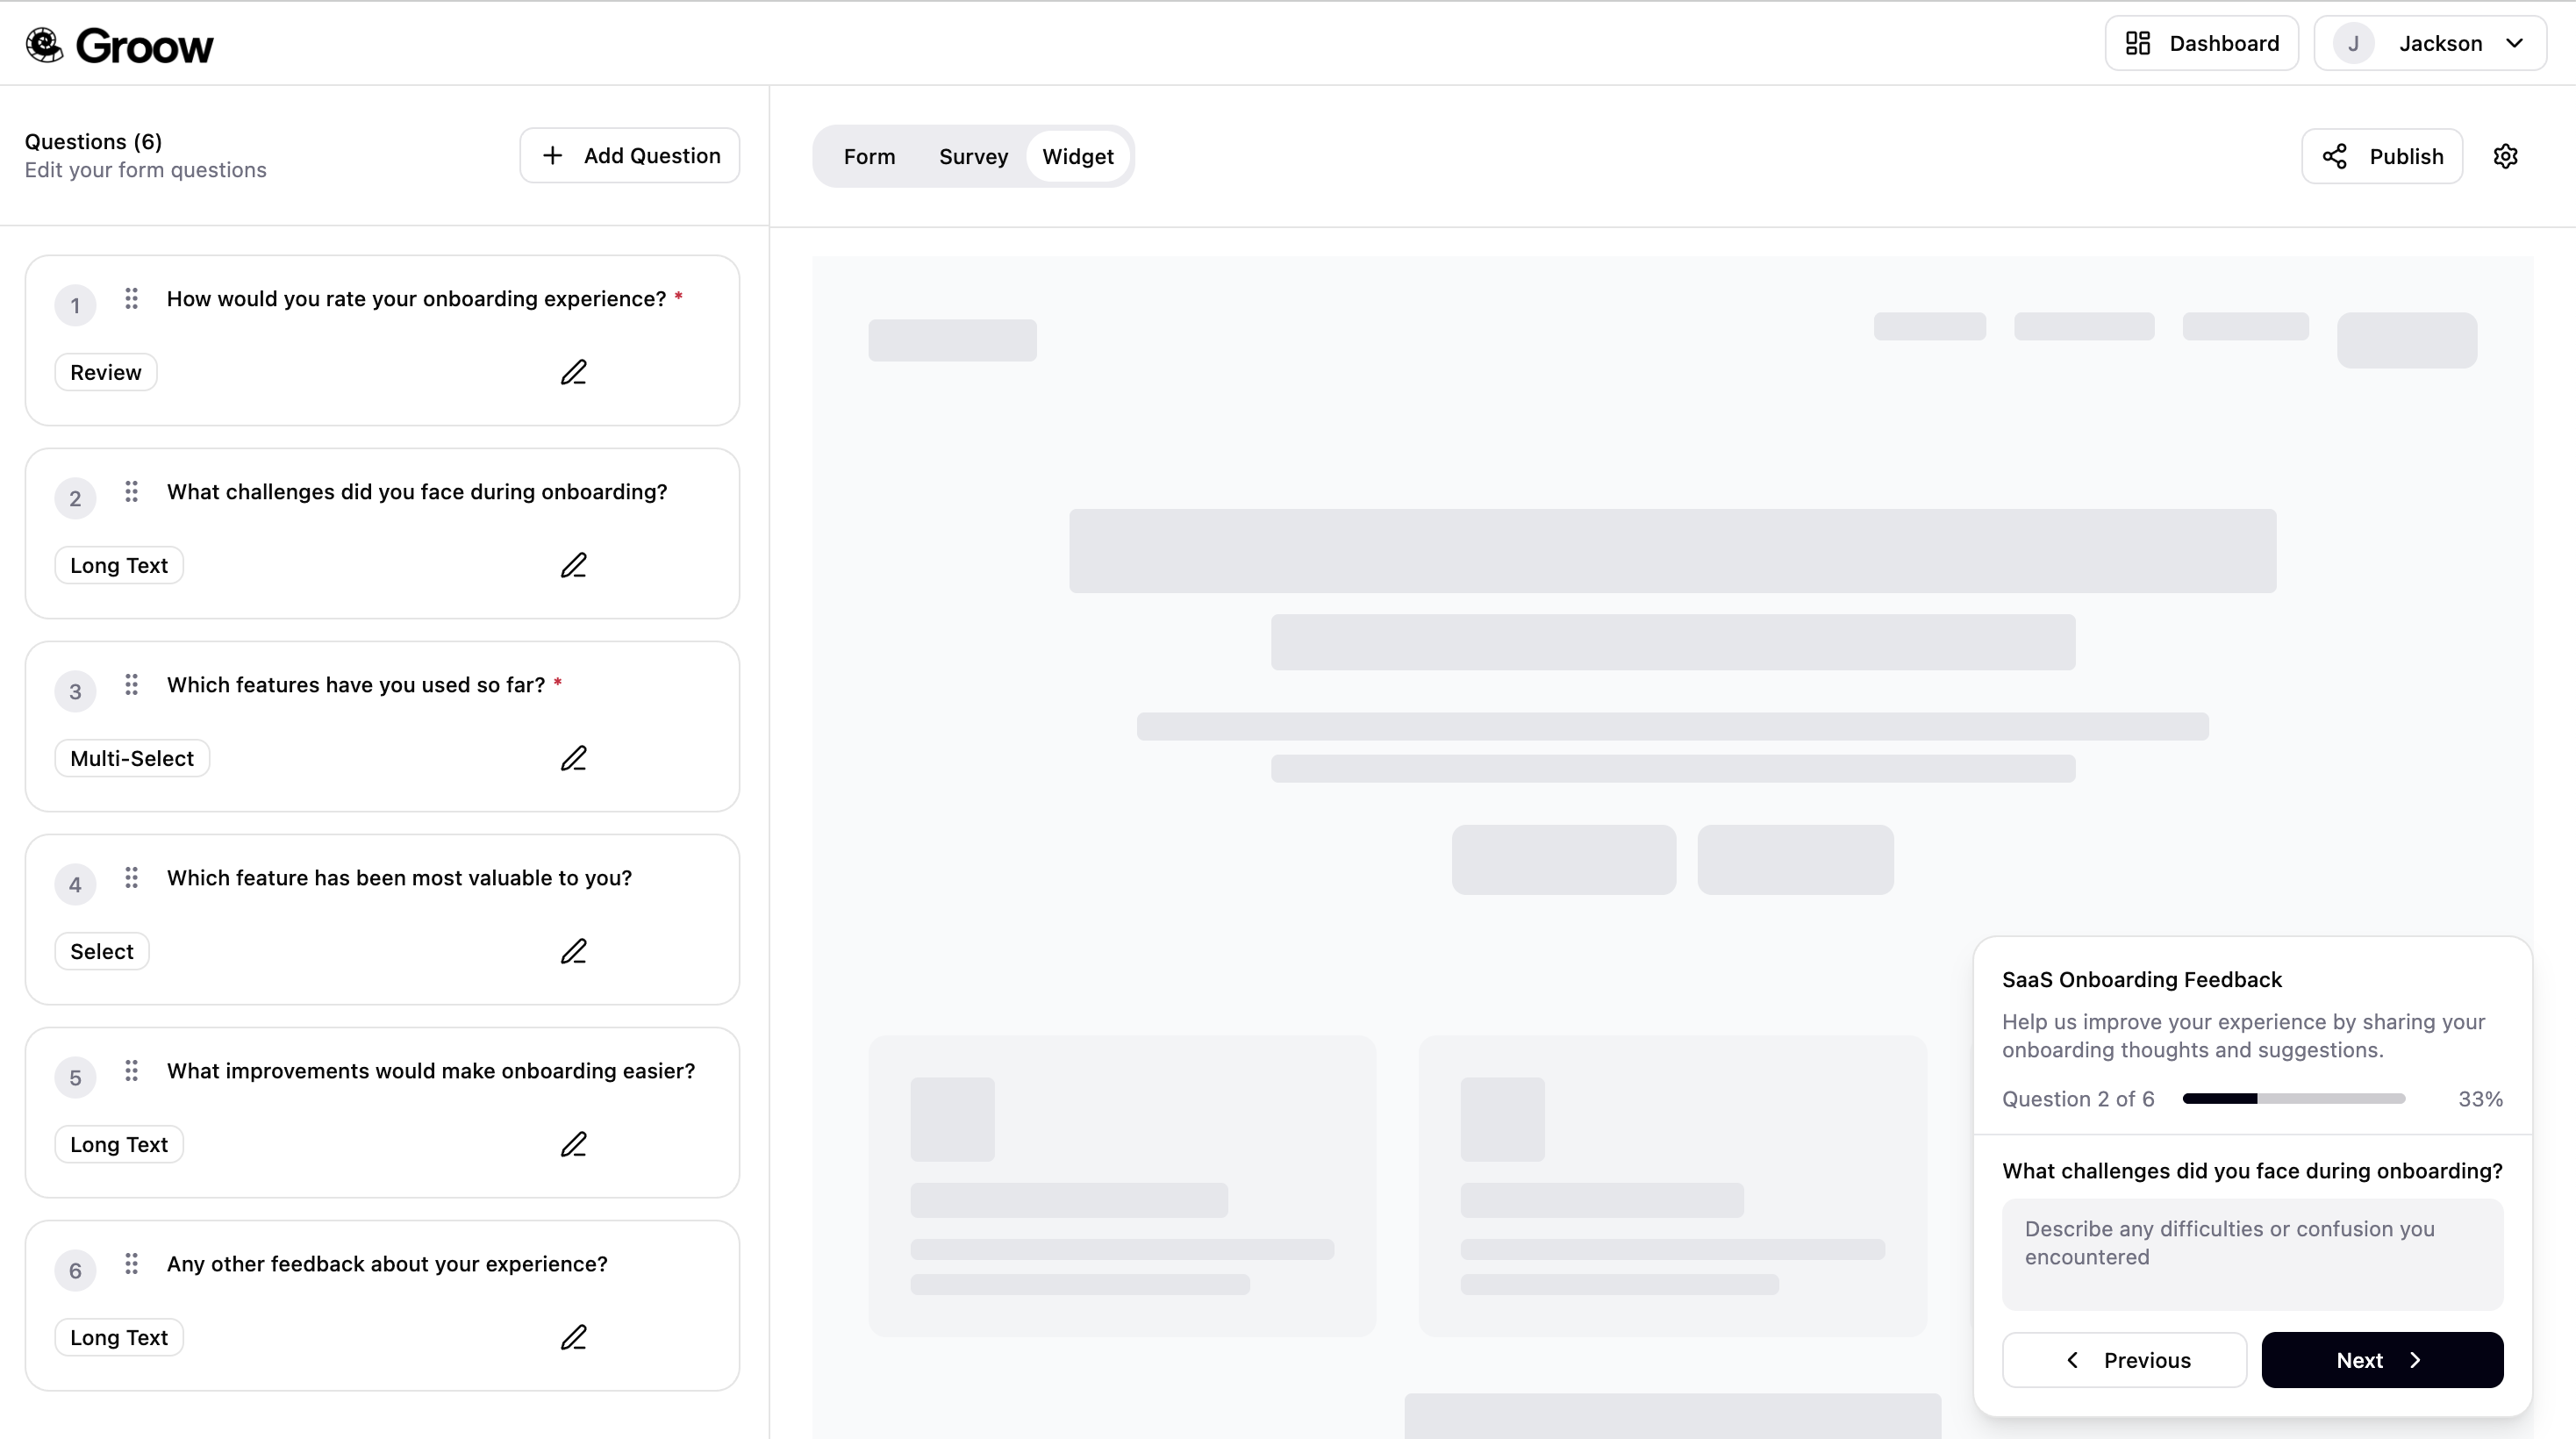
Task: Select the Widget view
Action: tap(1079, 156)
